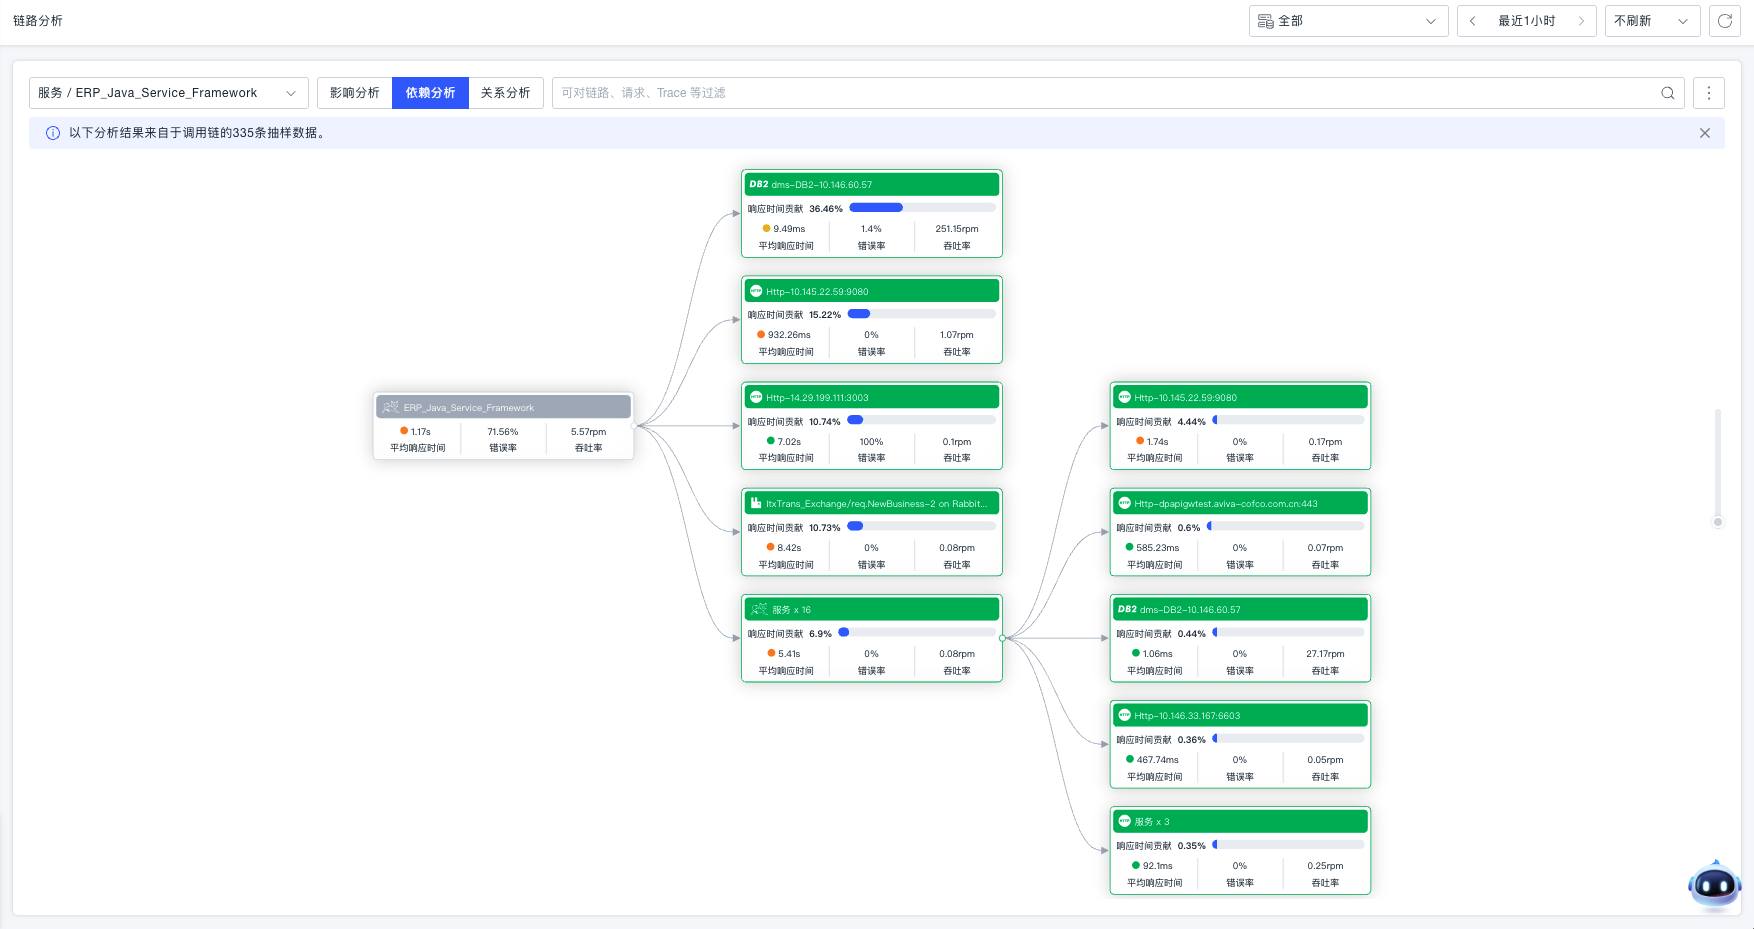
Task: Click the chatbot robot assistant icon
Action: pos(1714,885)
